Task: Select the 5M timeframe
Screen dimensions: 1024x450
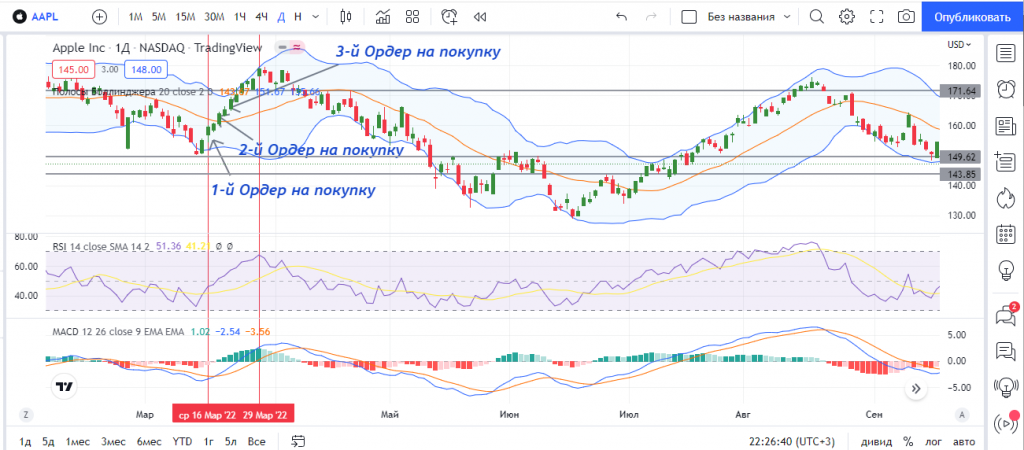Action: [x=159, y=16]
